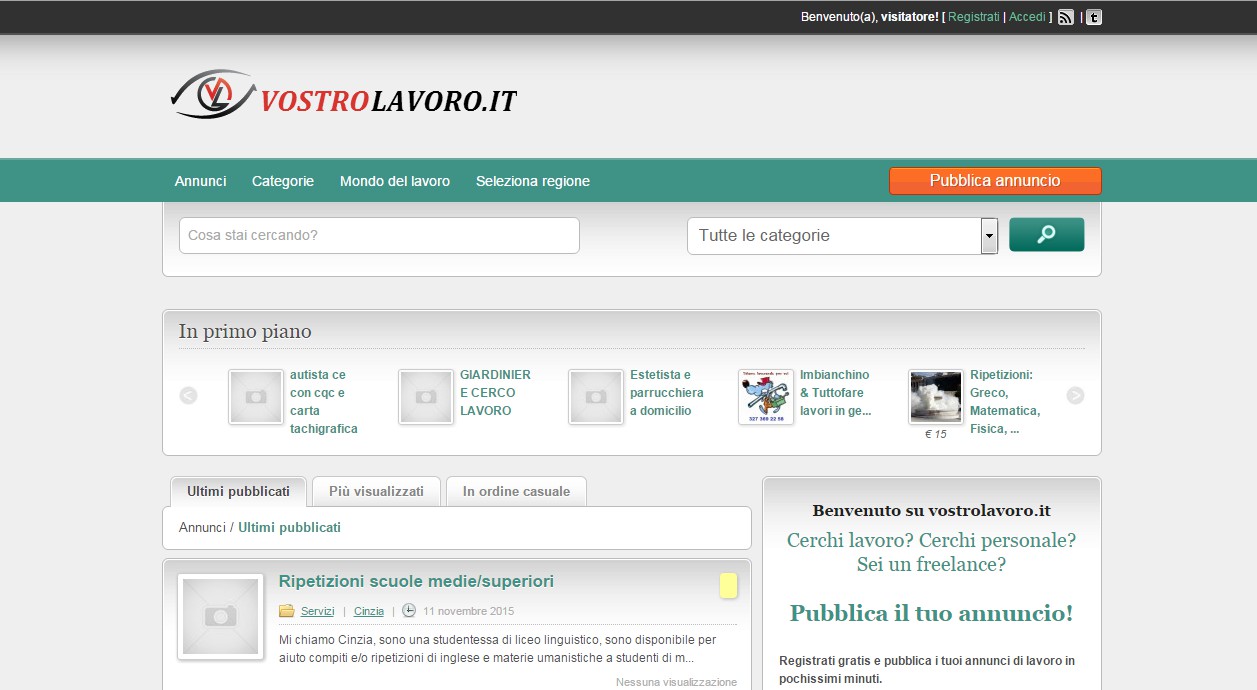This screenshot has height=690, width=1257.
Task: Open the Twitter icon in top bar
Action: [x=1094, y=17]
